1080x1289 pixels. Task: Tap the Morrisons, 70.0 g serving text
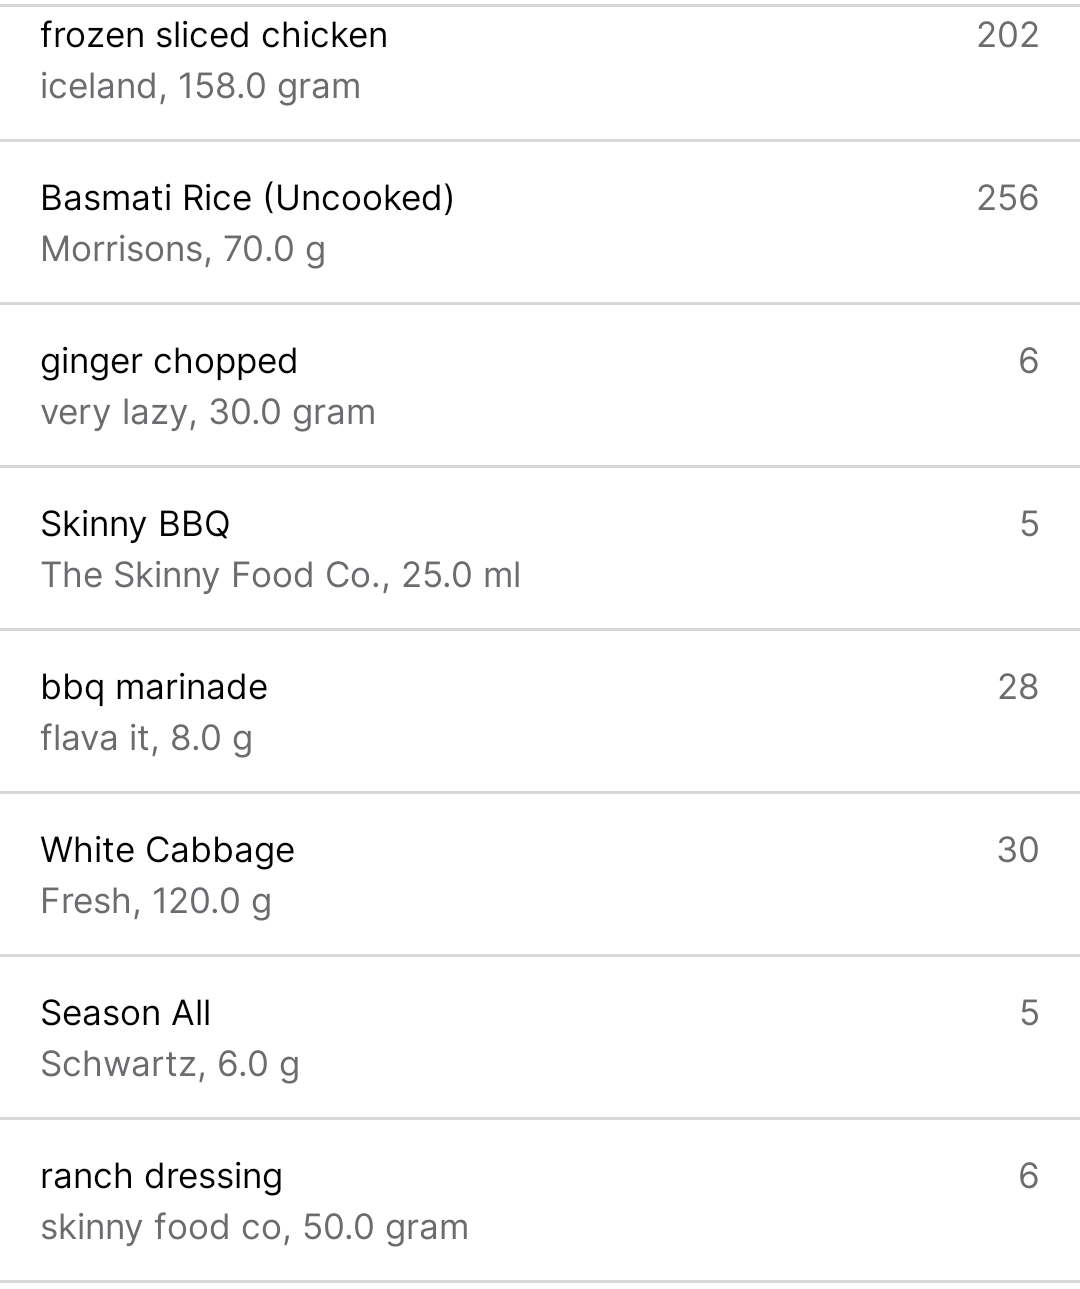coord(183,249)
